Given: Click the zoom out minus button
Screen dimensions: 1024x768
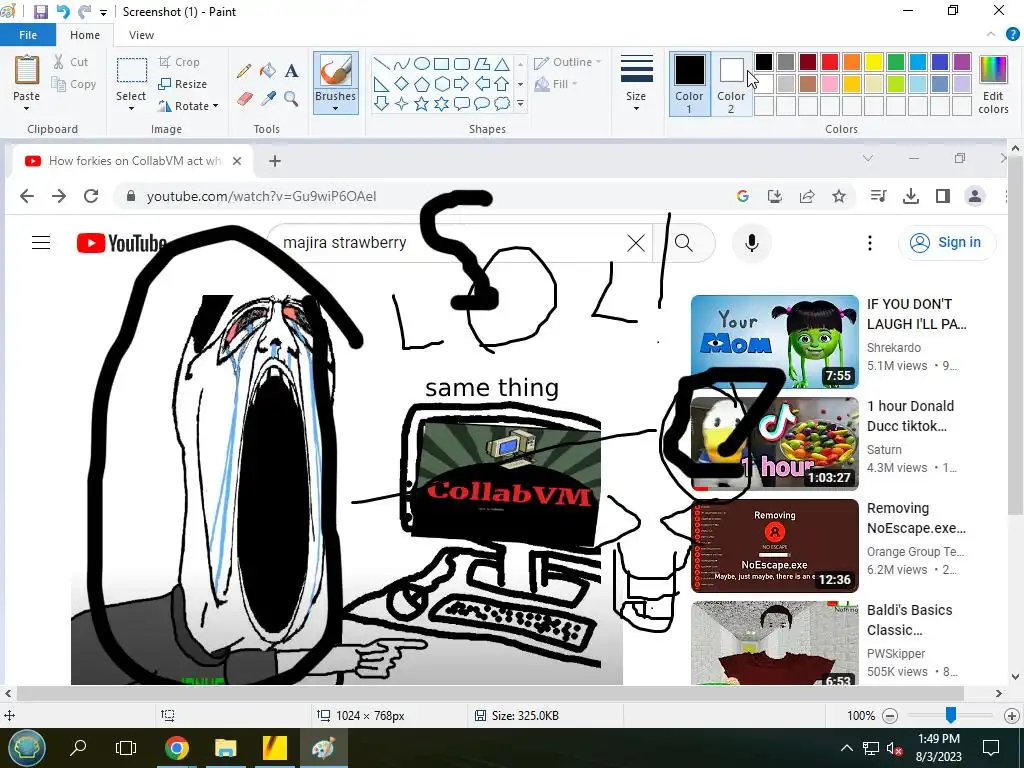Looking at the screenshot, I should pos(890,716).
